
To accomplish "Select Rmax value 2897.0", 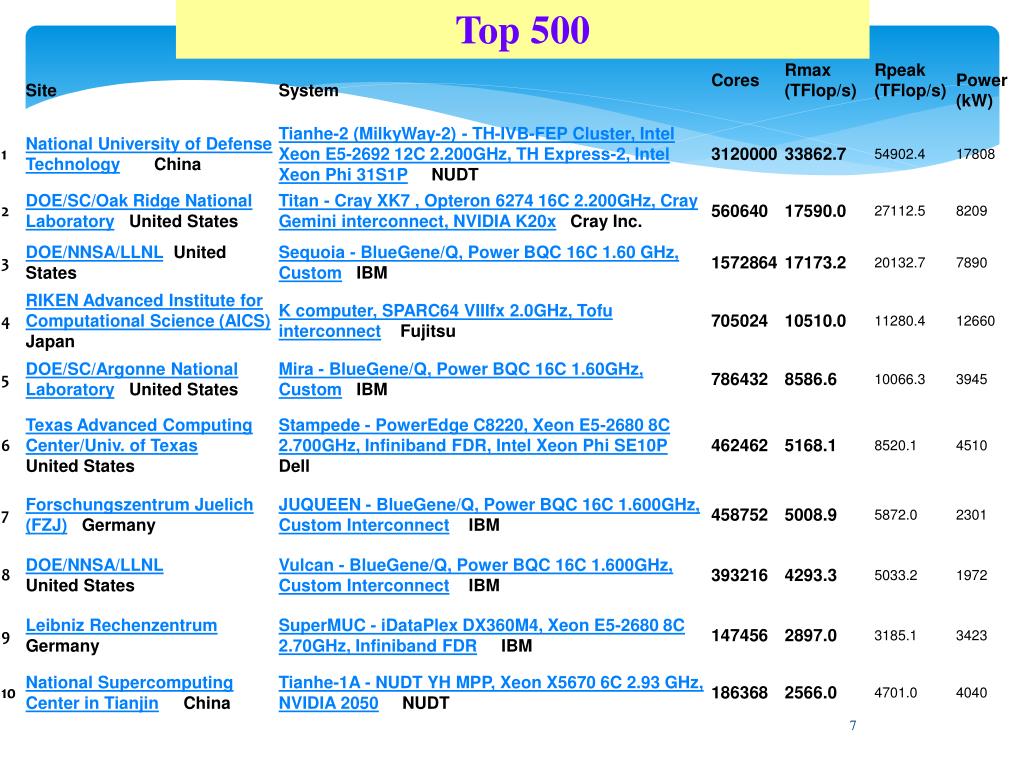I will (x=810, y=635).
